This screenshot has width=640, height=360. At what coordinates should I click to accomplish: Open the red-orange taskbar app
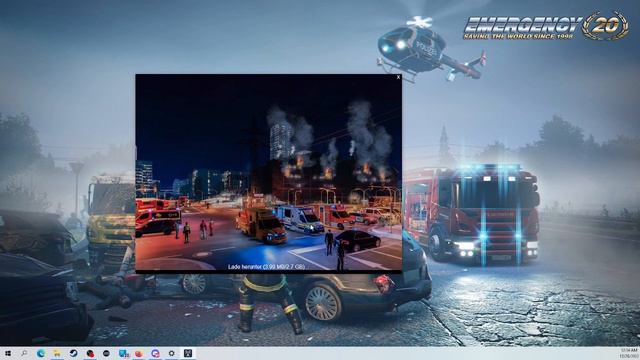(x=139, y=353)
